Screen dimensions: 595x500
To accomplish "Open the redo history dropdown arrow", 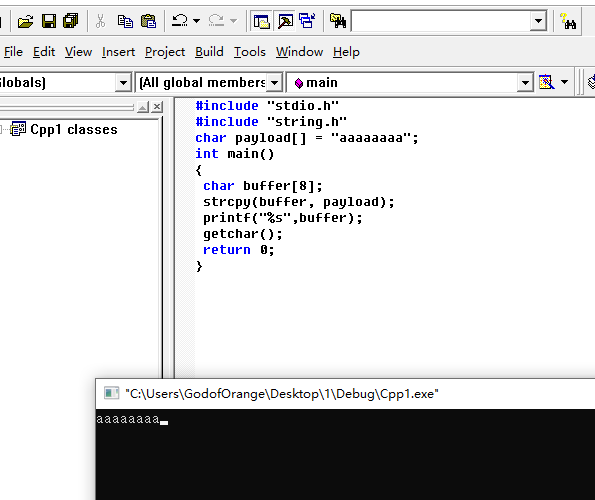I will [x=233, y=21].
